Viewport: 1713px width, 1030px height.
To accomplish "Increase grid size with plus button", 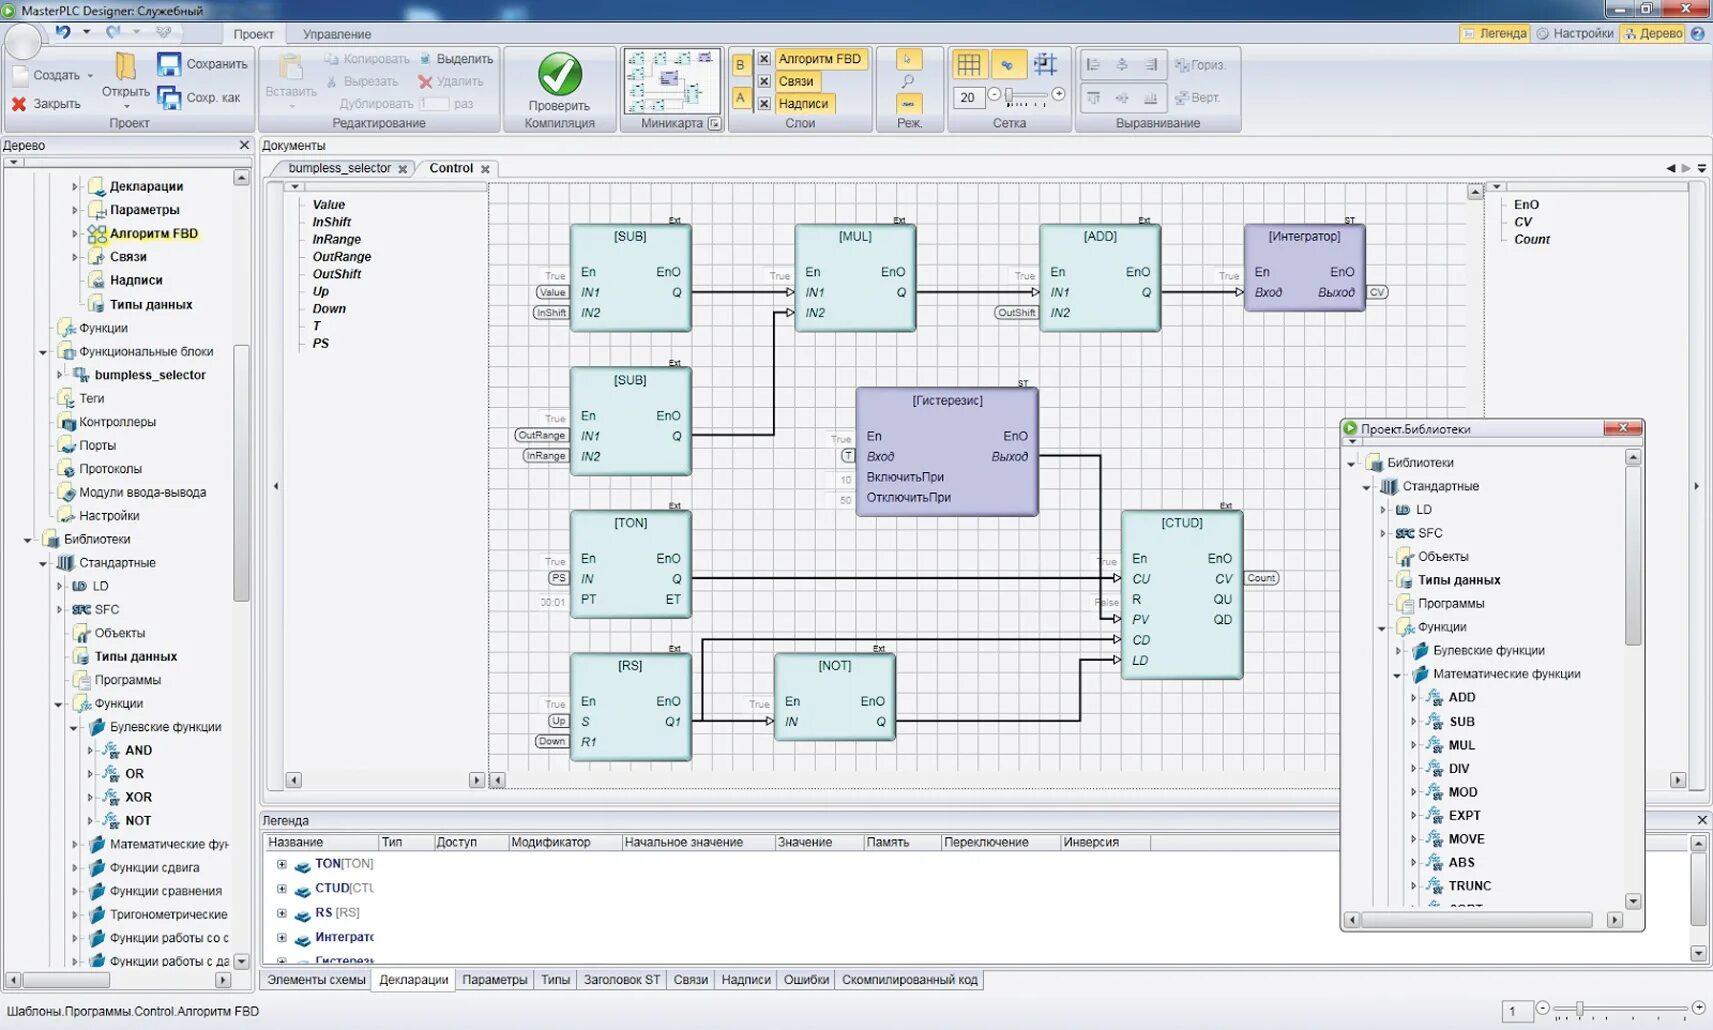I will [x=1059, y=95].
